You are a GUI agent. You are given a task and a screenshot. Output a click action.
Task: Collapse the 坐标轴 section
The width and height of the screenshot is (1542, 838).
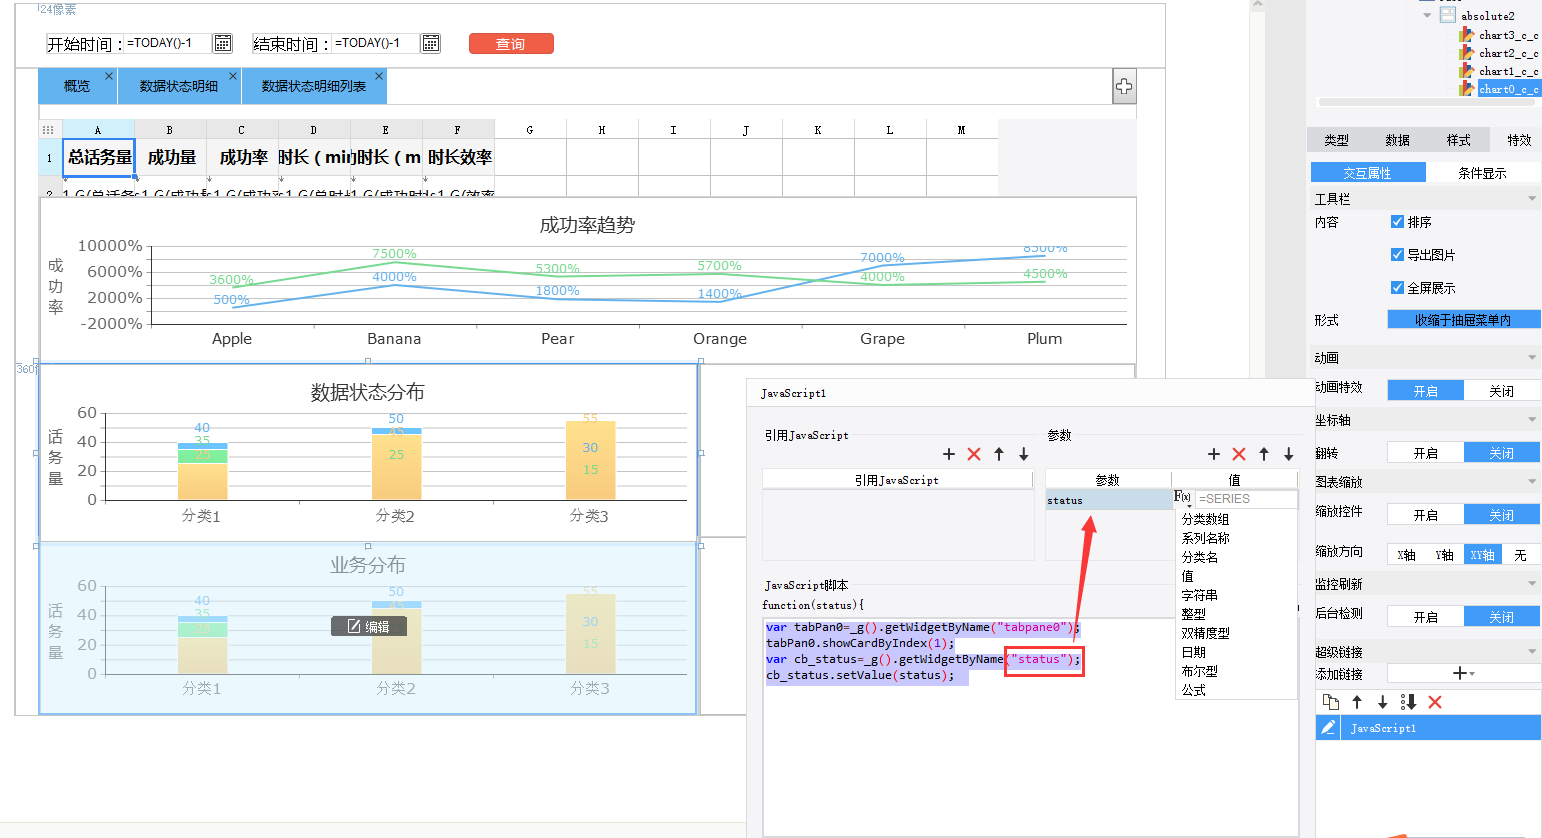click(1532, 420)
